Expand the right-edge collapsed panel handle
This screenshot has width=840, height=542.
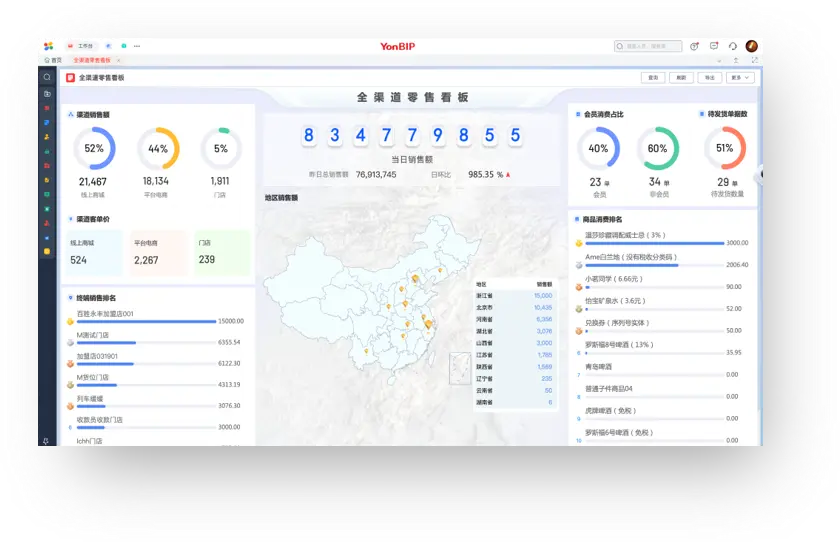[x=761, y=174]
